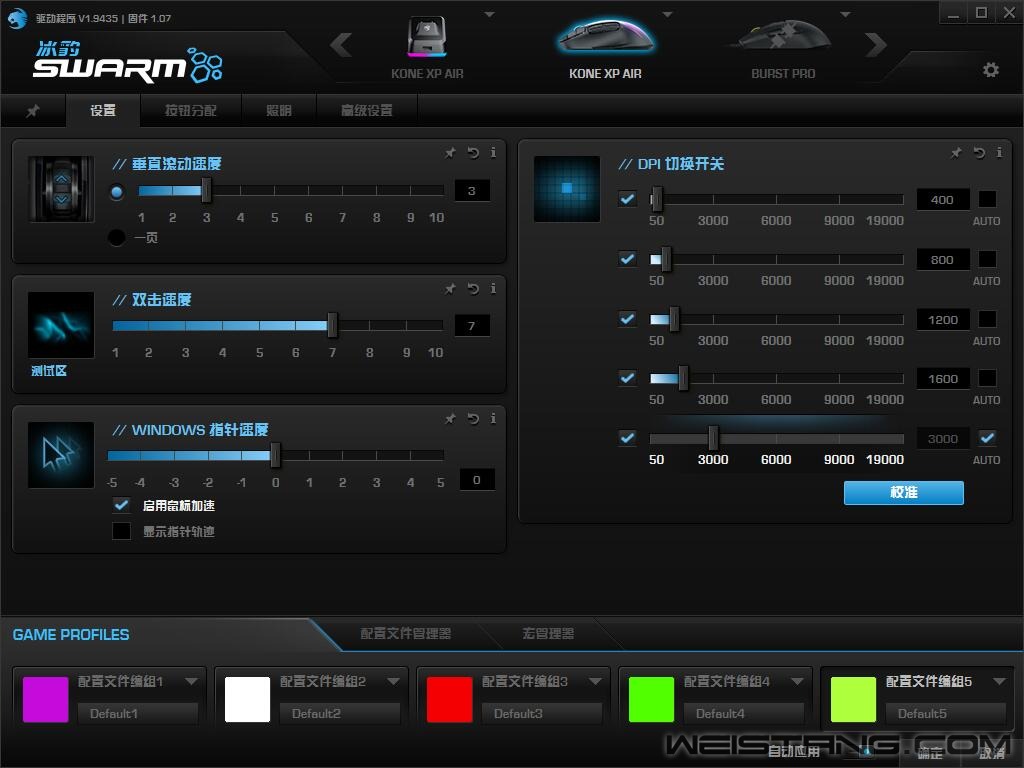Select the highlighted KONE XP AIR mouse thumbnail
The image size is (1024, 768).
[605, 37]
